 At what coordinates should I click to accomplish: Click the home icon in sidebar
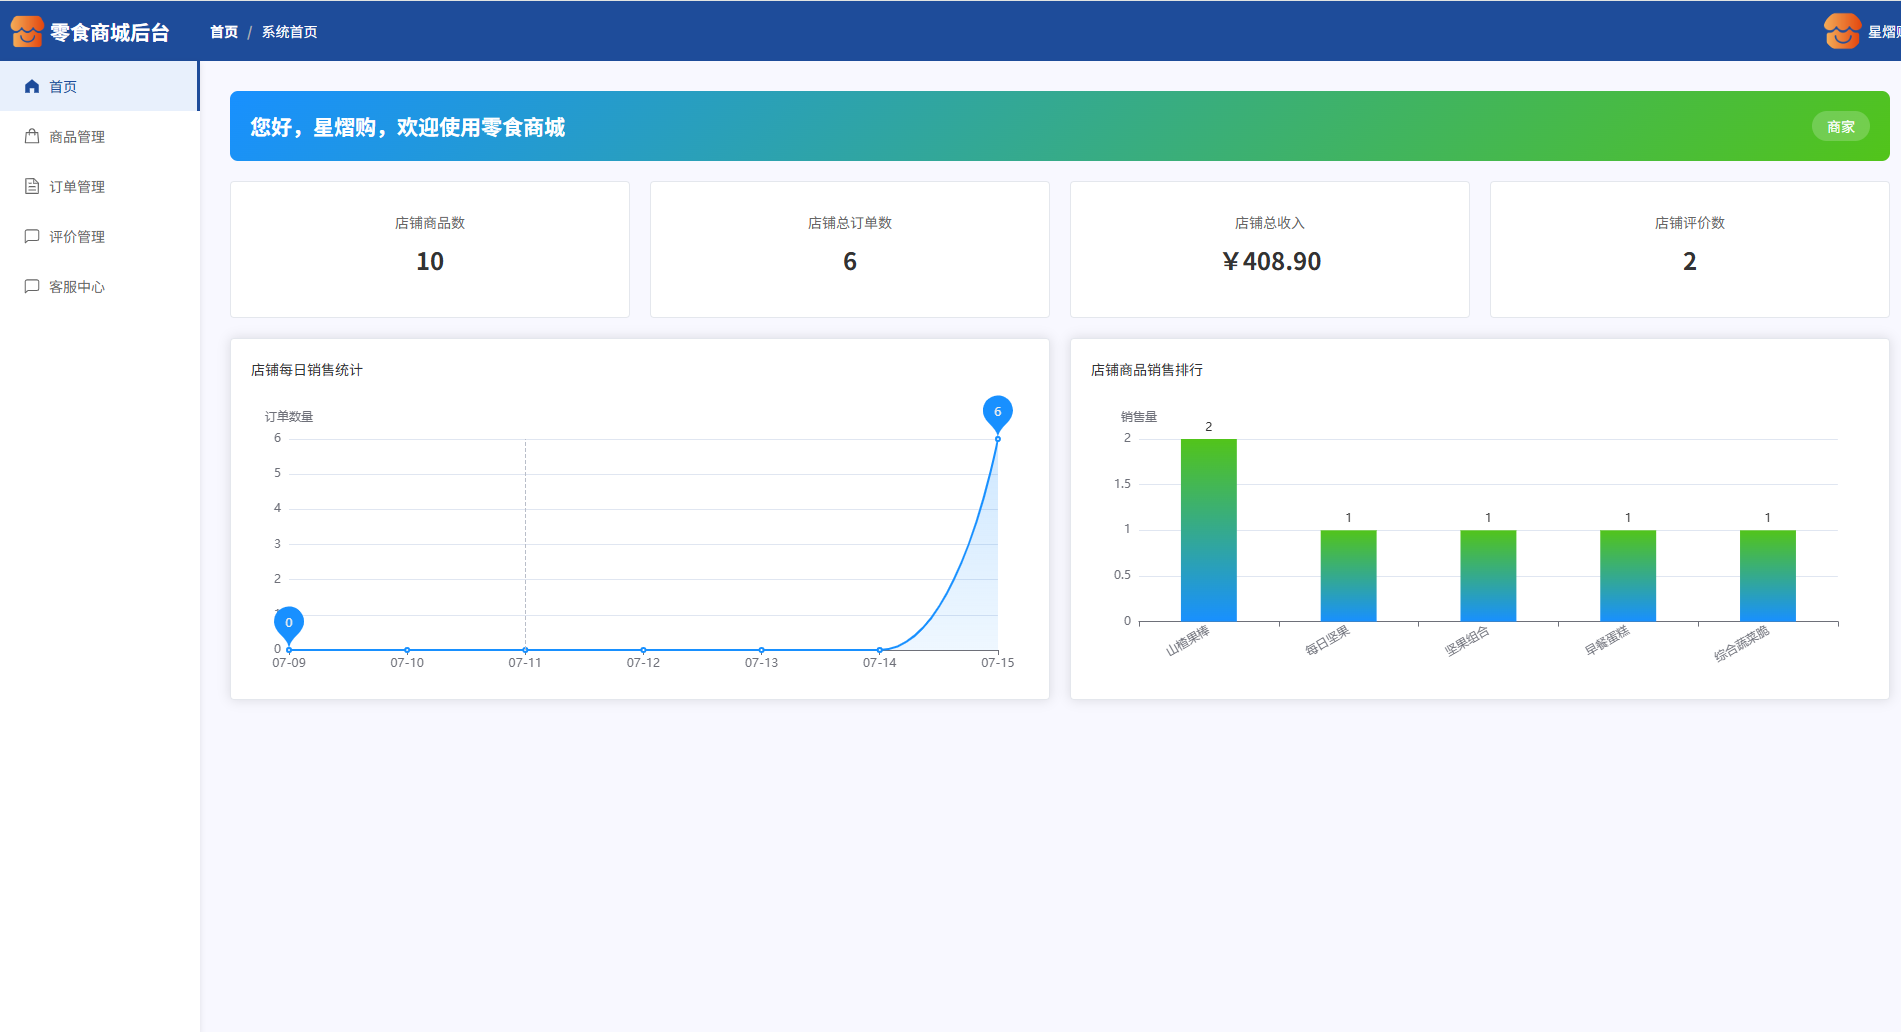(32, 87)
